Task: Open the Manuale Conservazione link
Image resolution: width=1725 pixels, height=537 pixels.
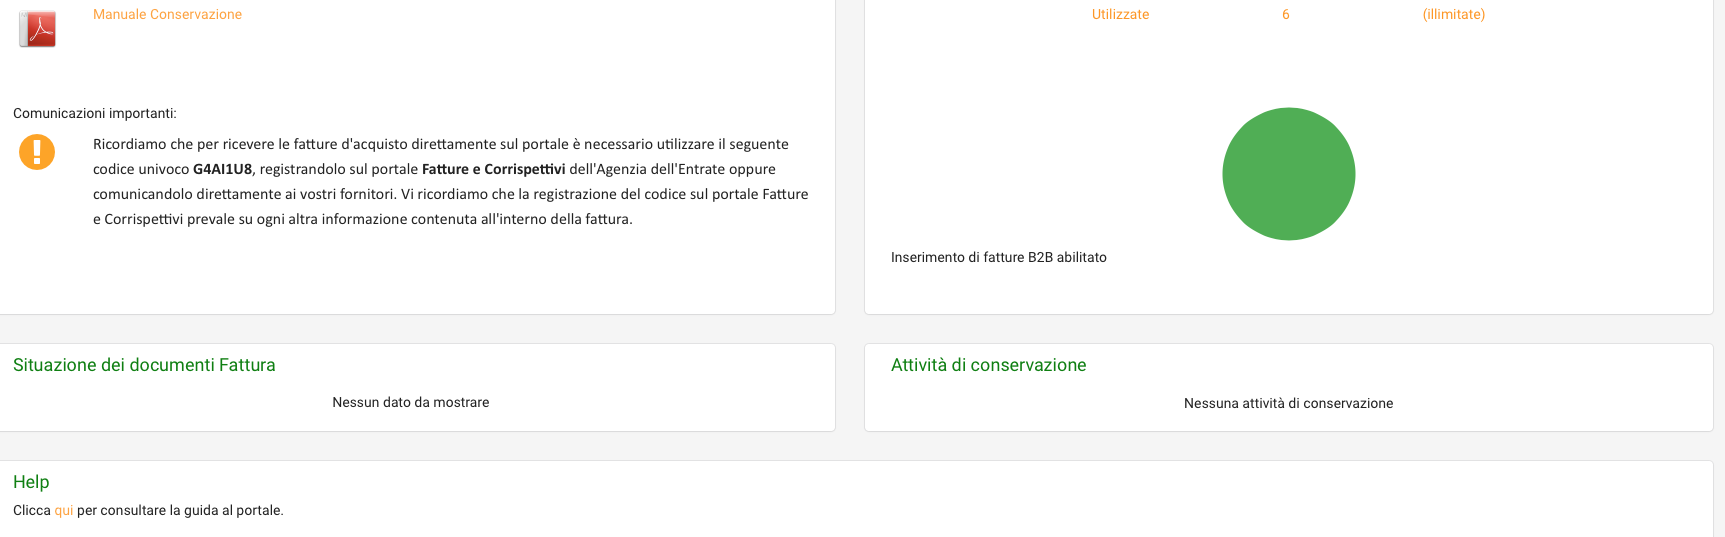Action: (x=167, y=15)
